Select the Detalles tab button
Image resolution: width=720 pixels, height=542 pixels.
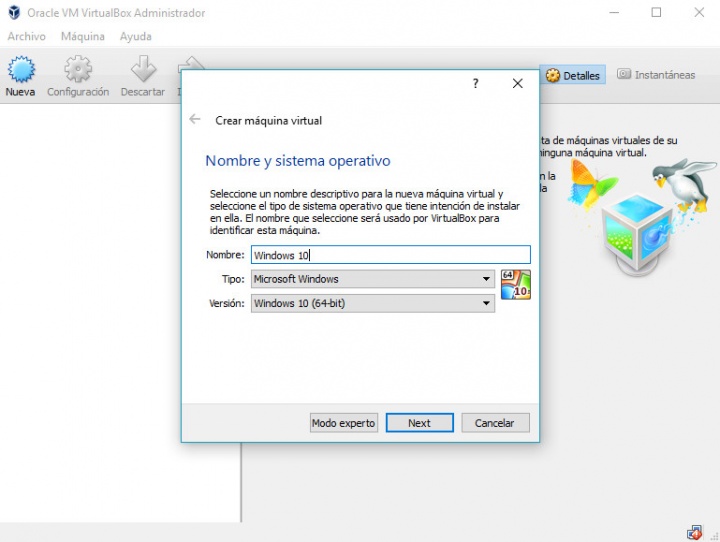[x=573, y=75]
